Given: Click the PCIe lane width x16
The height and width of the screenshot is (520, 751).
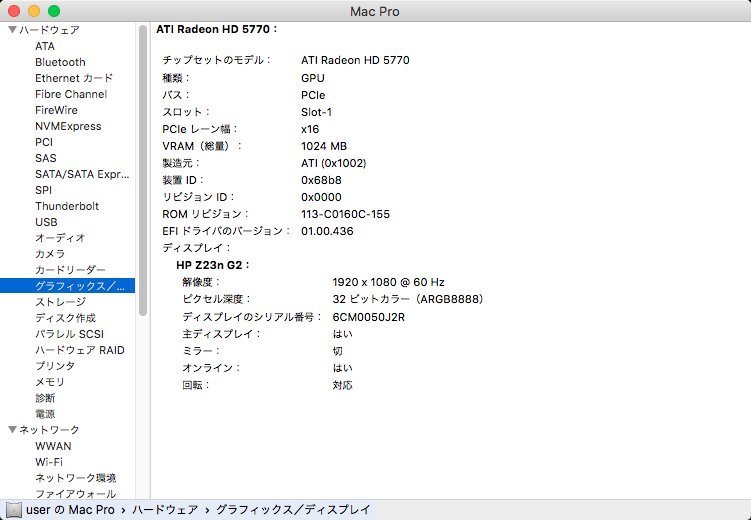Looking at the screenshot, I should (x=310, y=129).
